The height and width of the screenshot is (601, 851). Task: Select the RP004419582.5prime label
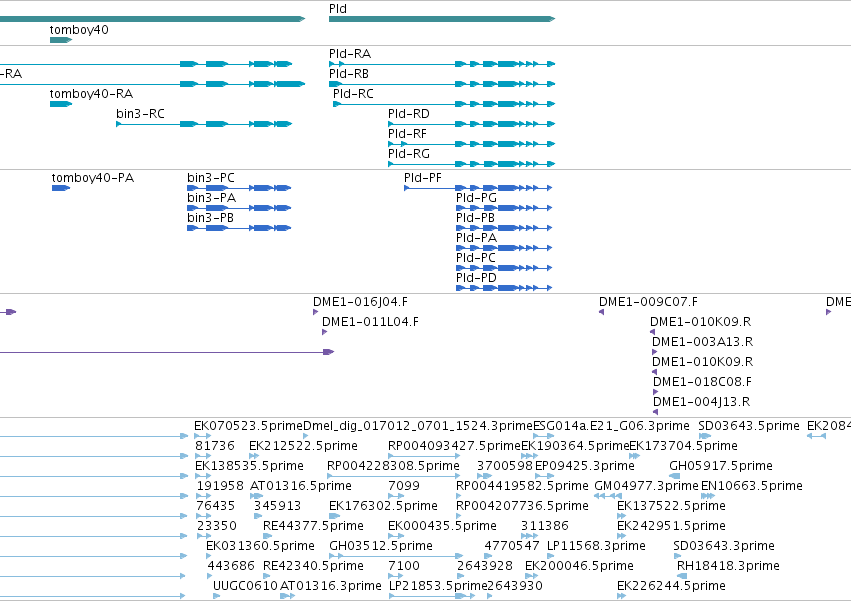(522, 486)
